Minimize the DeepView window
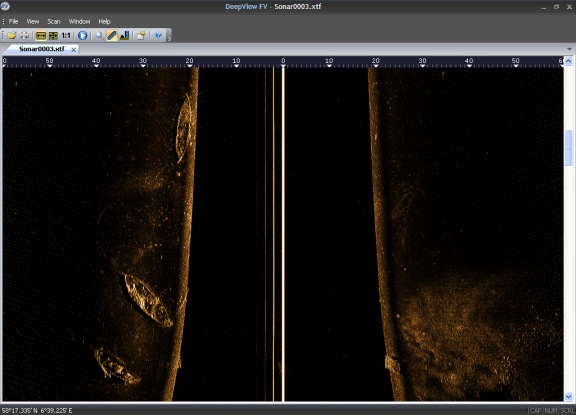Viewport: 576px width, 415px height. tap(544, 7)
